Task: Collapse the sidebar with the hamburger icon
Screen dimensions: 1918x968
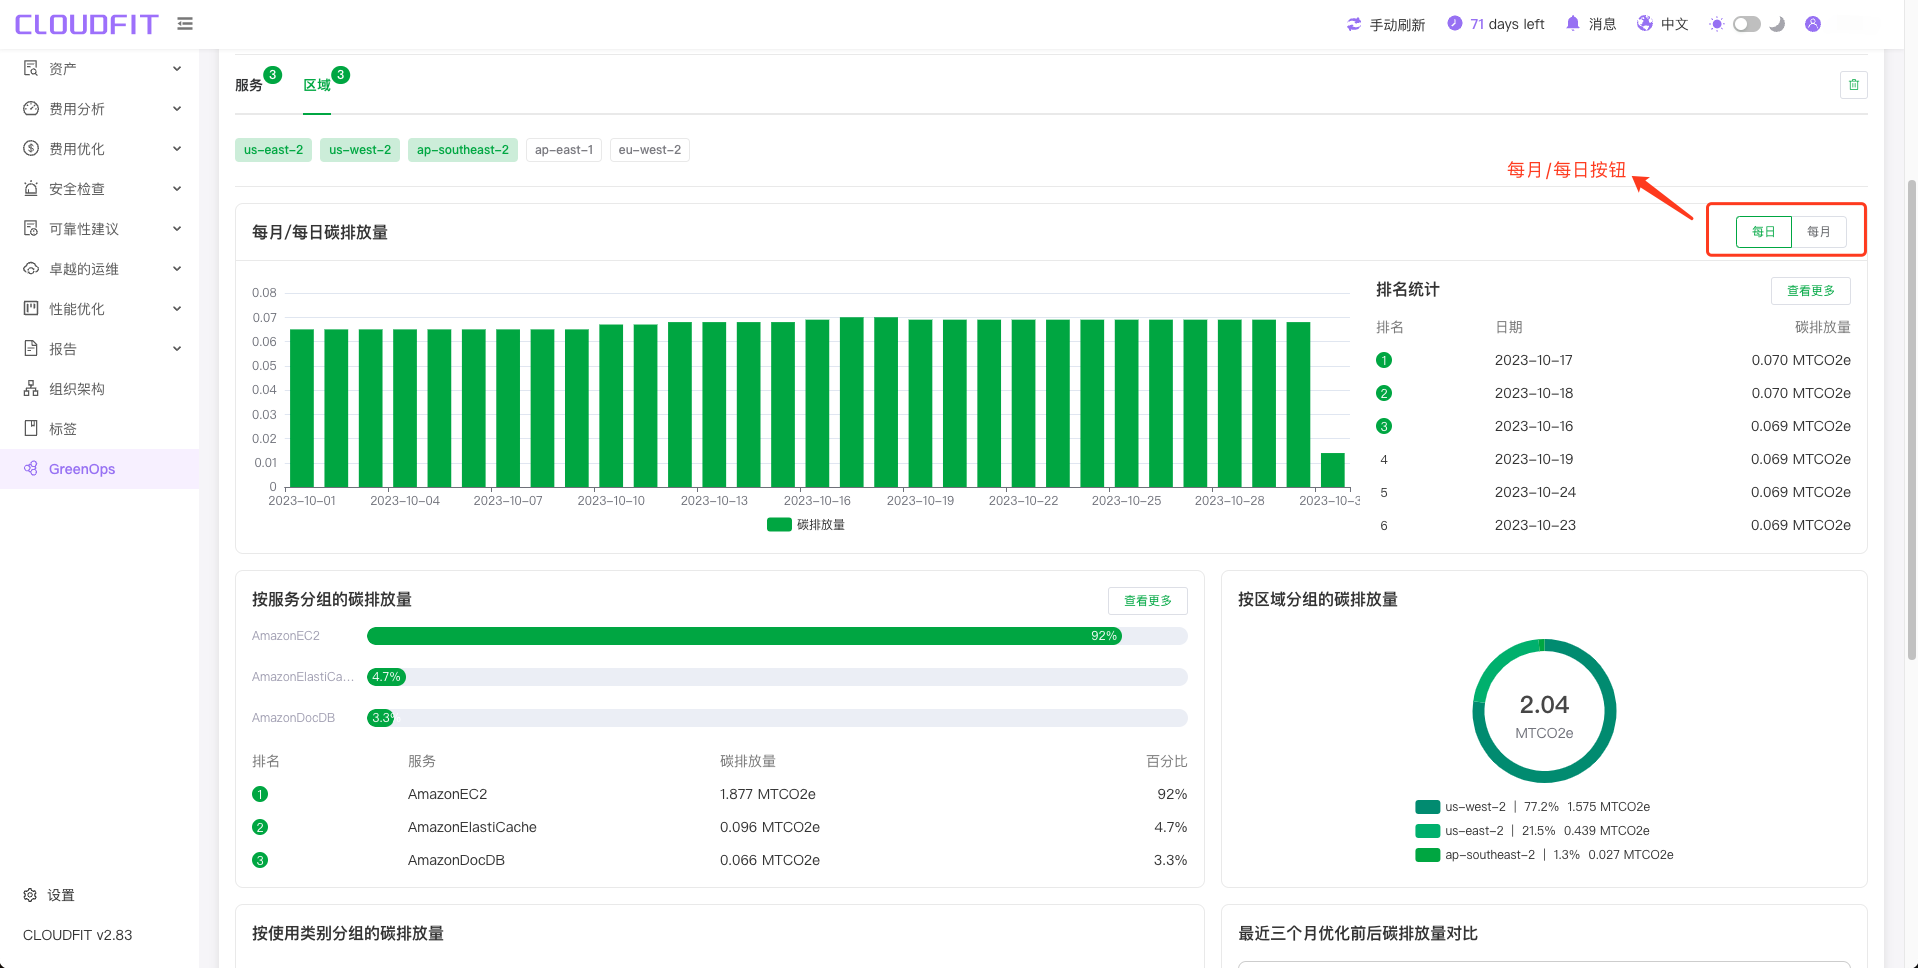Action: point(185,23)
